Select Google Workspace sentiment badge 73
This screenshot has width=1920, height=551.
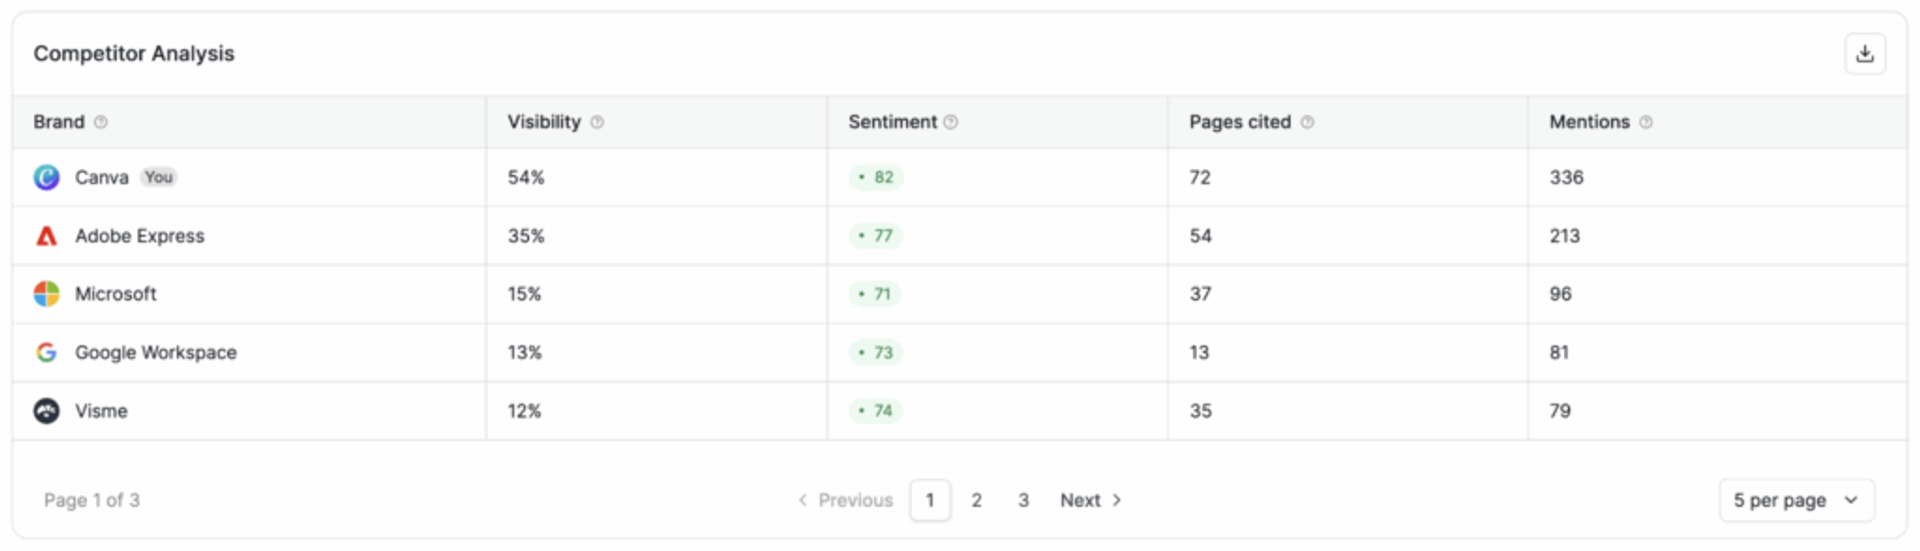tap(876, 352)
